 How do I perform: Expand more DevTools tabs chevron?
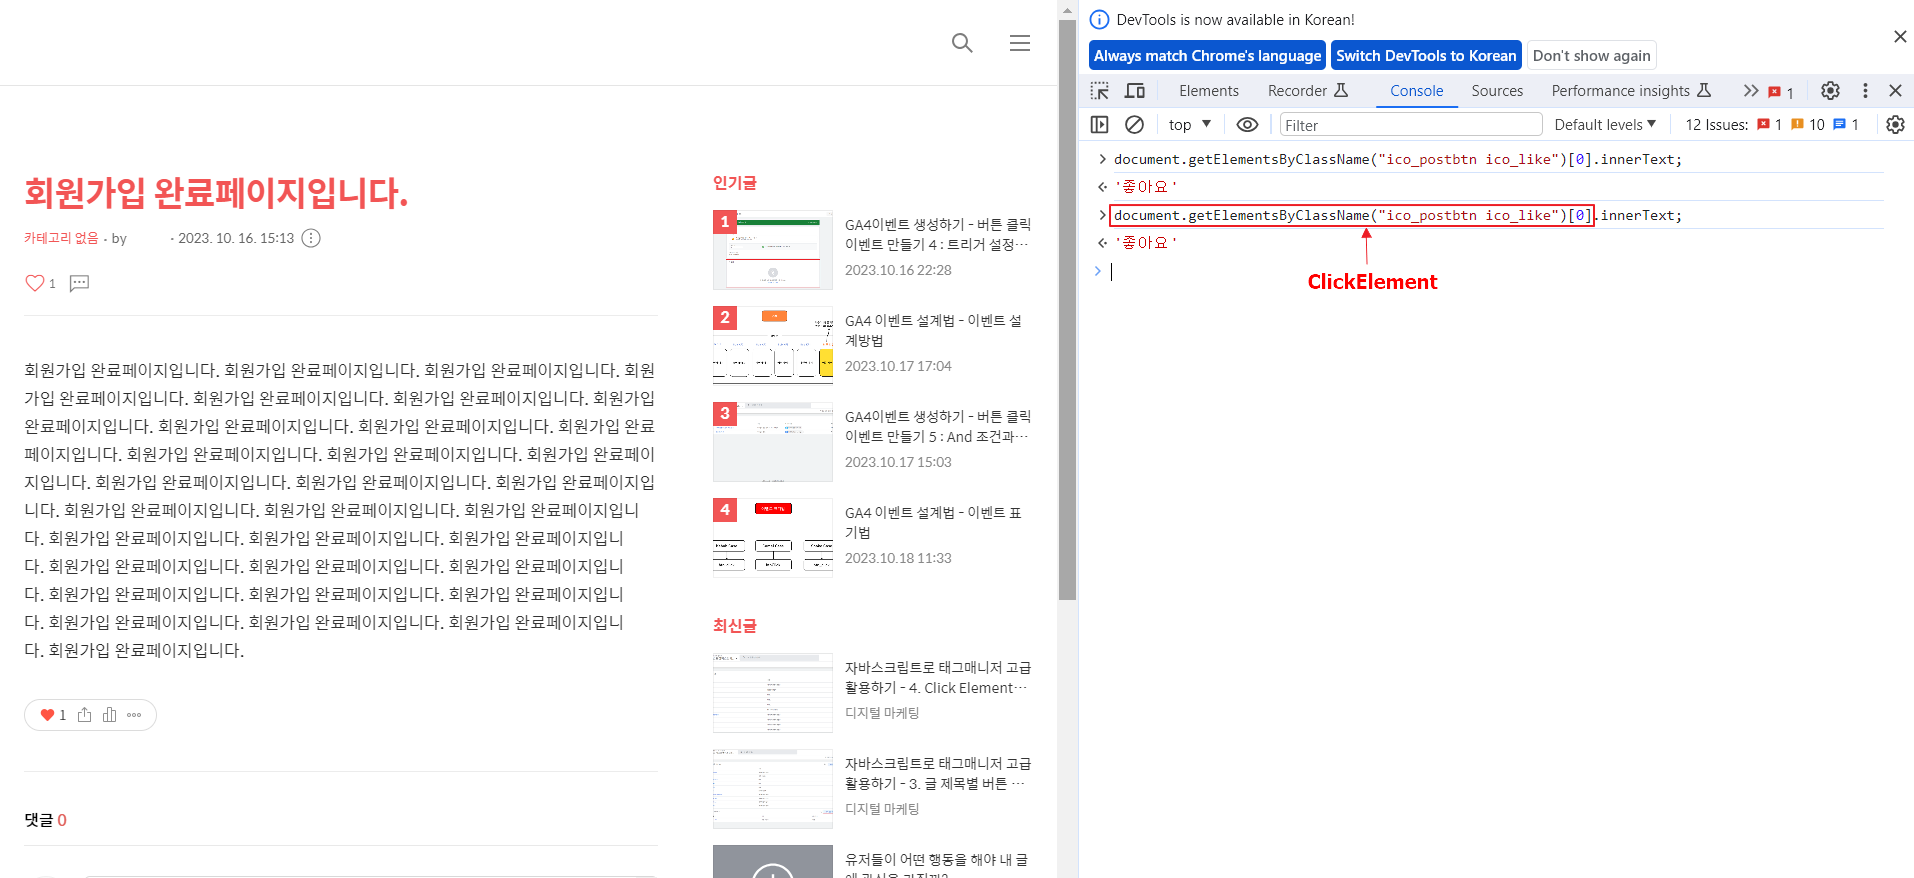(x=1750, y=91)
